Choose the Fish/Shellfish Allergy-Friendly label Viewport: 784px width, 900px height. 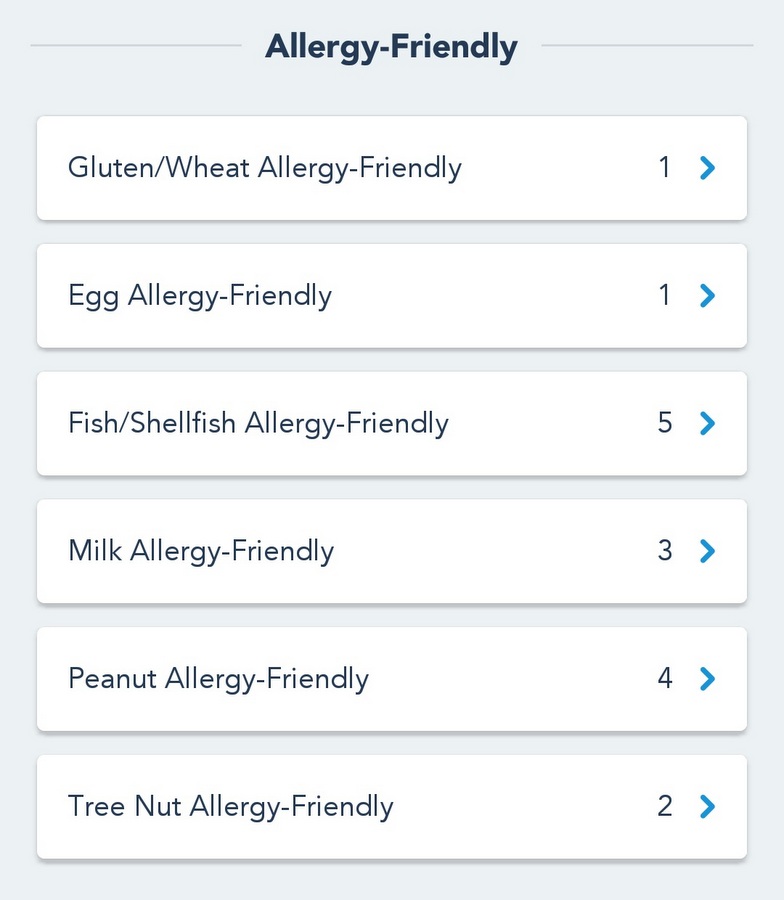click(x=258, y=424)
